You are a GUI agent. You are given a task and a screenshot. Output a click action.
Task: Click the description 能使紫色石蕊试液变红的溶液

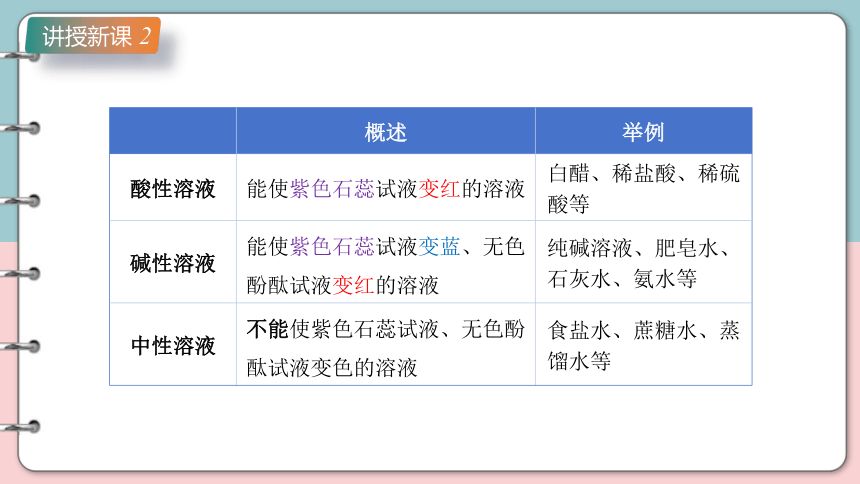tap(386, 189)
